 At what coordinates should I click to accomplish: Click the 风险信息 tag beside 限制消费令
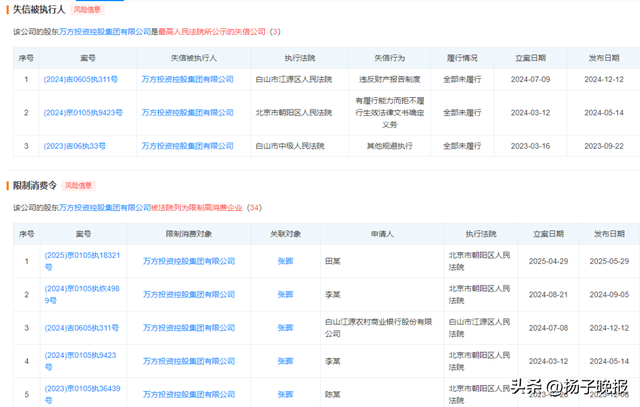pos(80,186)
